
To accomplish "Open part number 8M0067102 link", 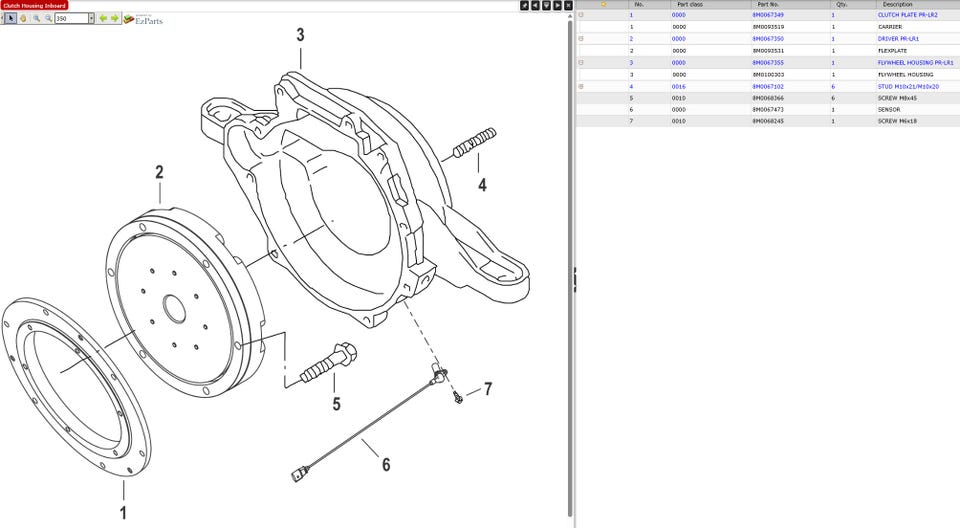I will [768, 86].
